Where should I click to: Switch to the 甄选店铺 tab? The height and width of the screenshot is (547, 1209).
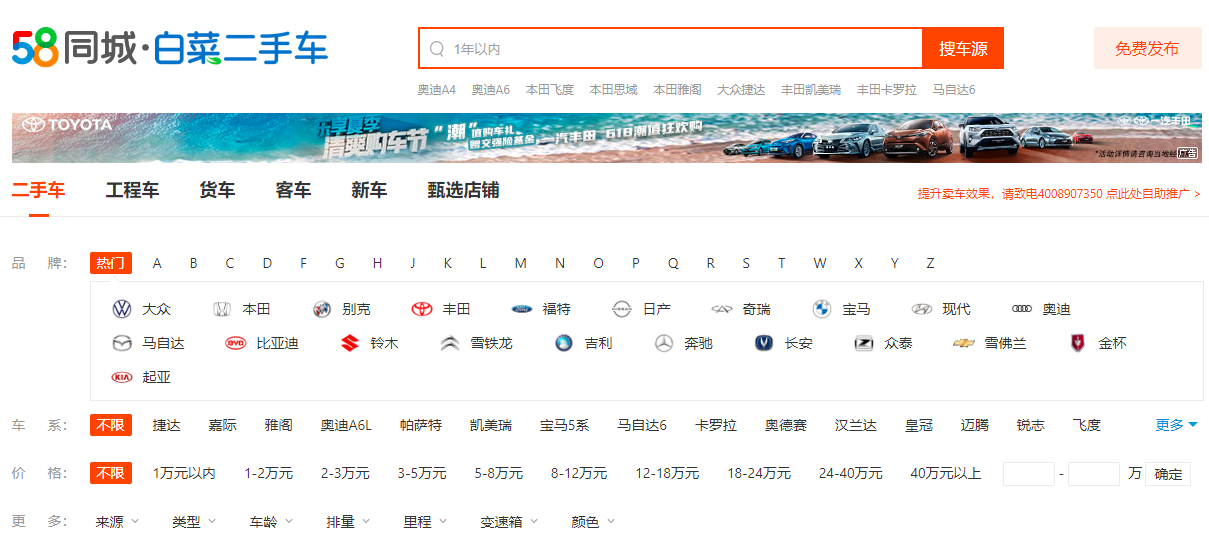(463, 190)
